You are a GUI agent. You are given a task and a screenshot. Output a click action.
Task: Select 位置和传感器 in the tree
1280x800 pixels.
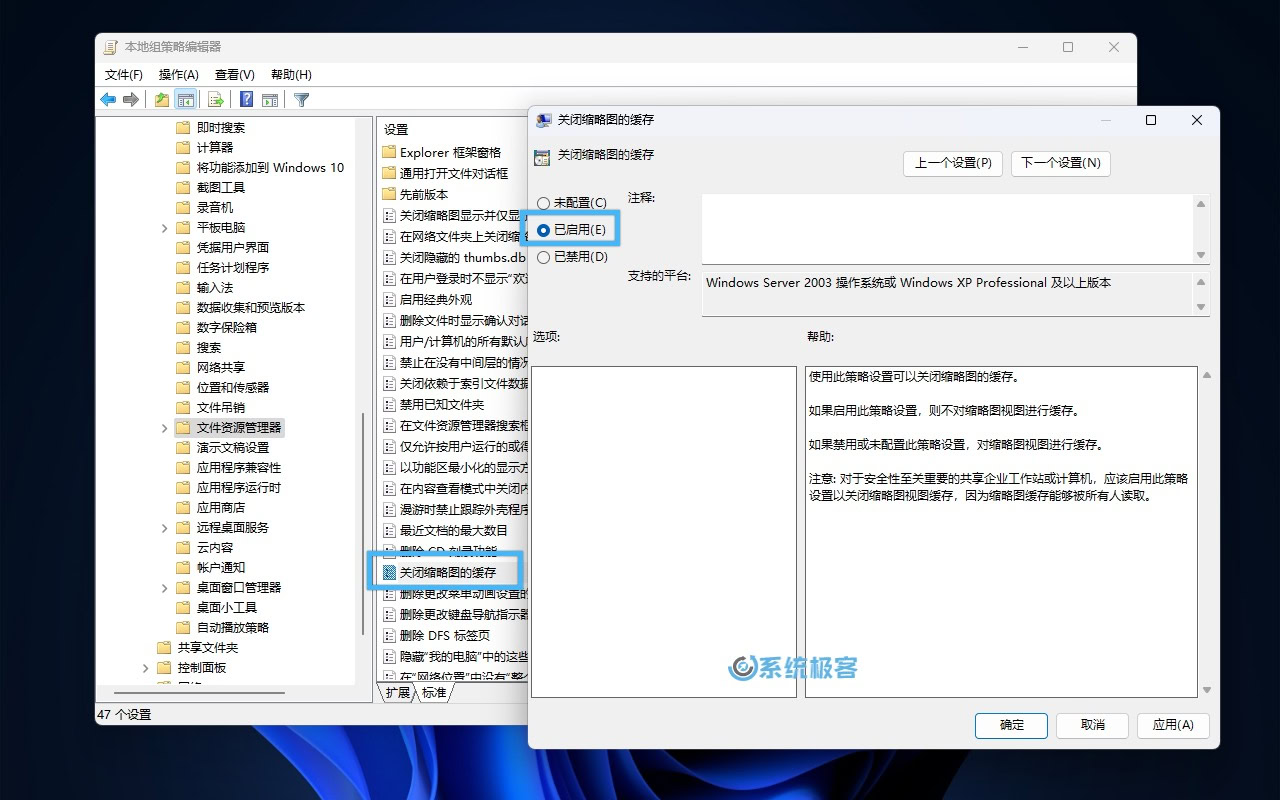(233, 387)
